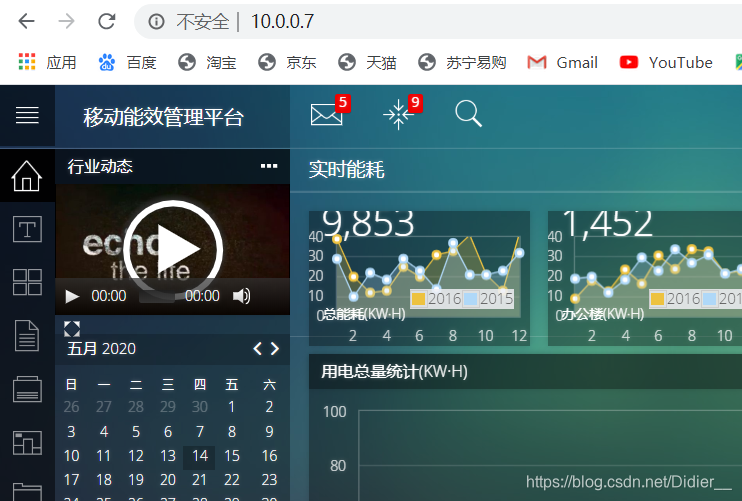This screenshot has width=742, height=501.
Task: Play the video with large play button
Action: (173, 249)
